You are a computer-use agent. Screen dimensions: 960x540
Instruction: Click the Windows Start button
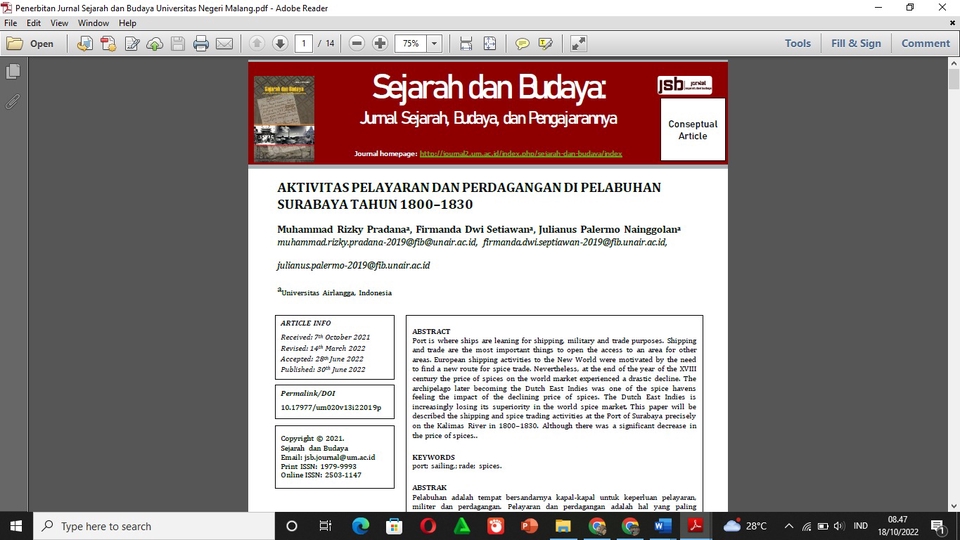coord(16,526)
